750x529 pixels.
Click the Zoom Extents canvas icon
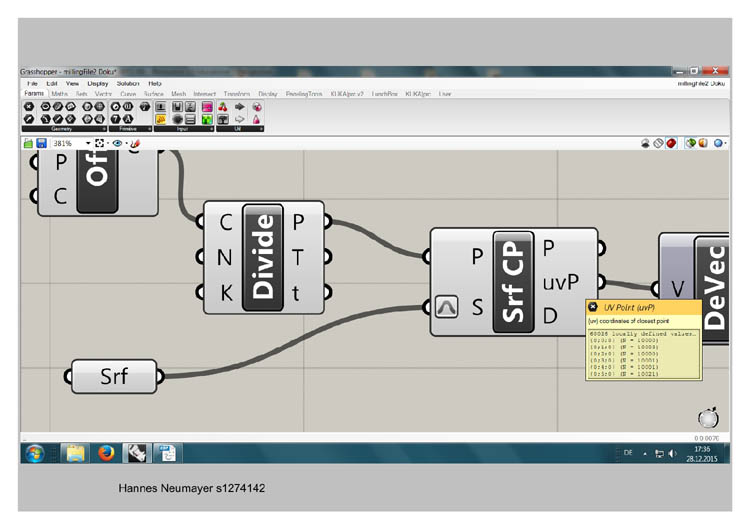tap(99, 143)
